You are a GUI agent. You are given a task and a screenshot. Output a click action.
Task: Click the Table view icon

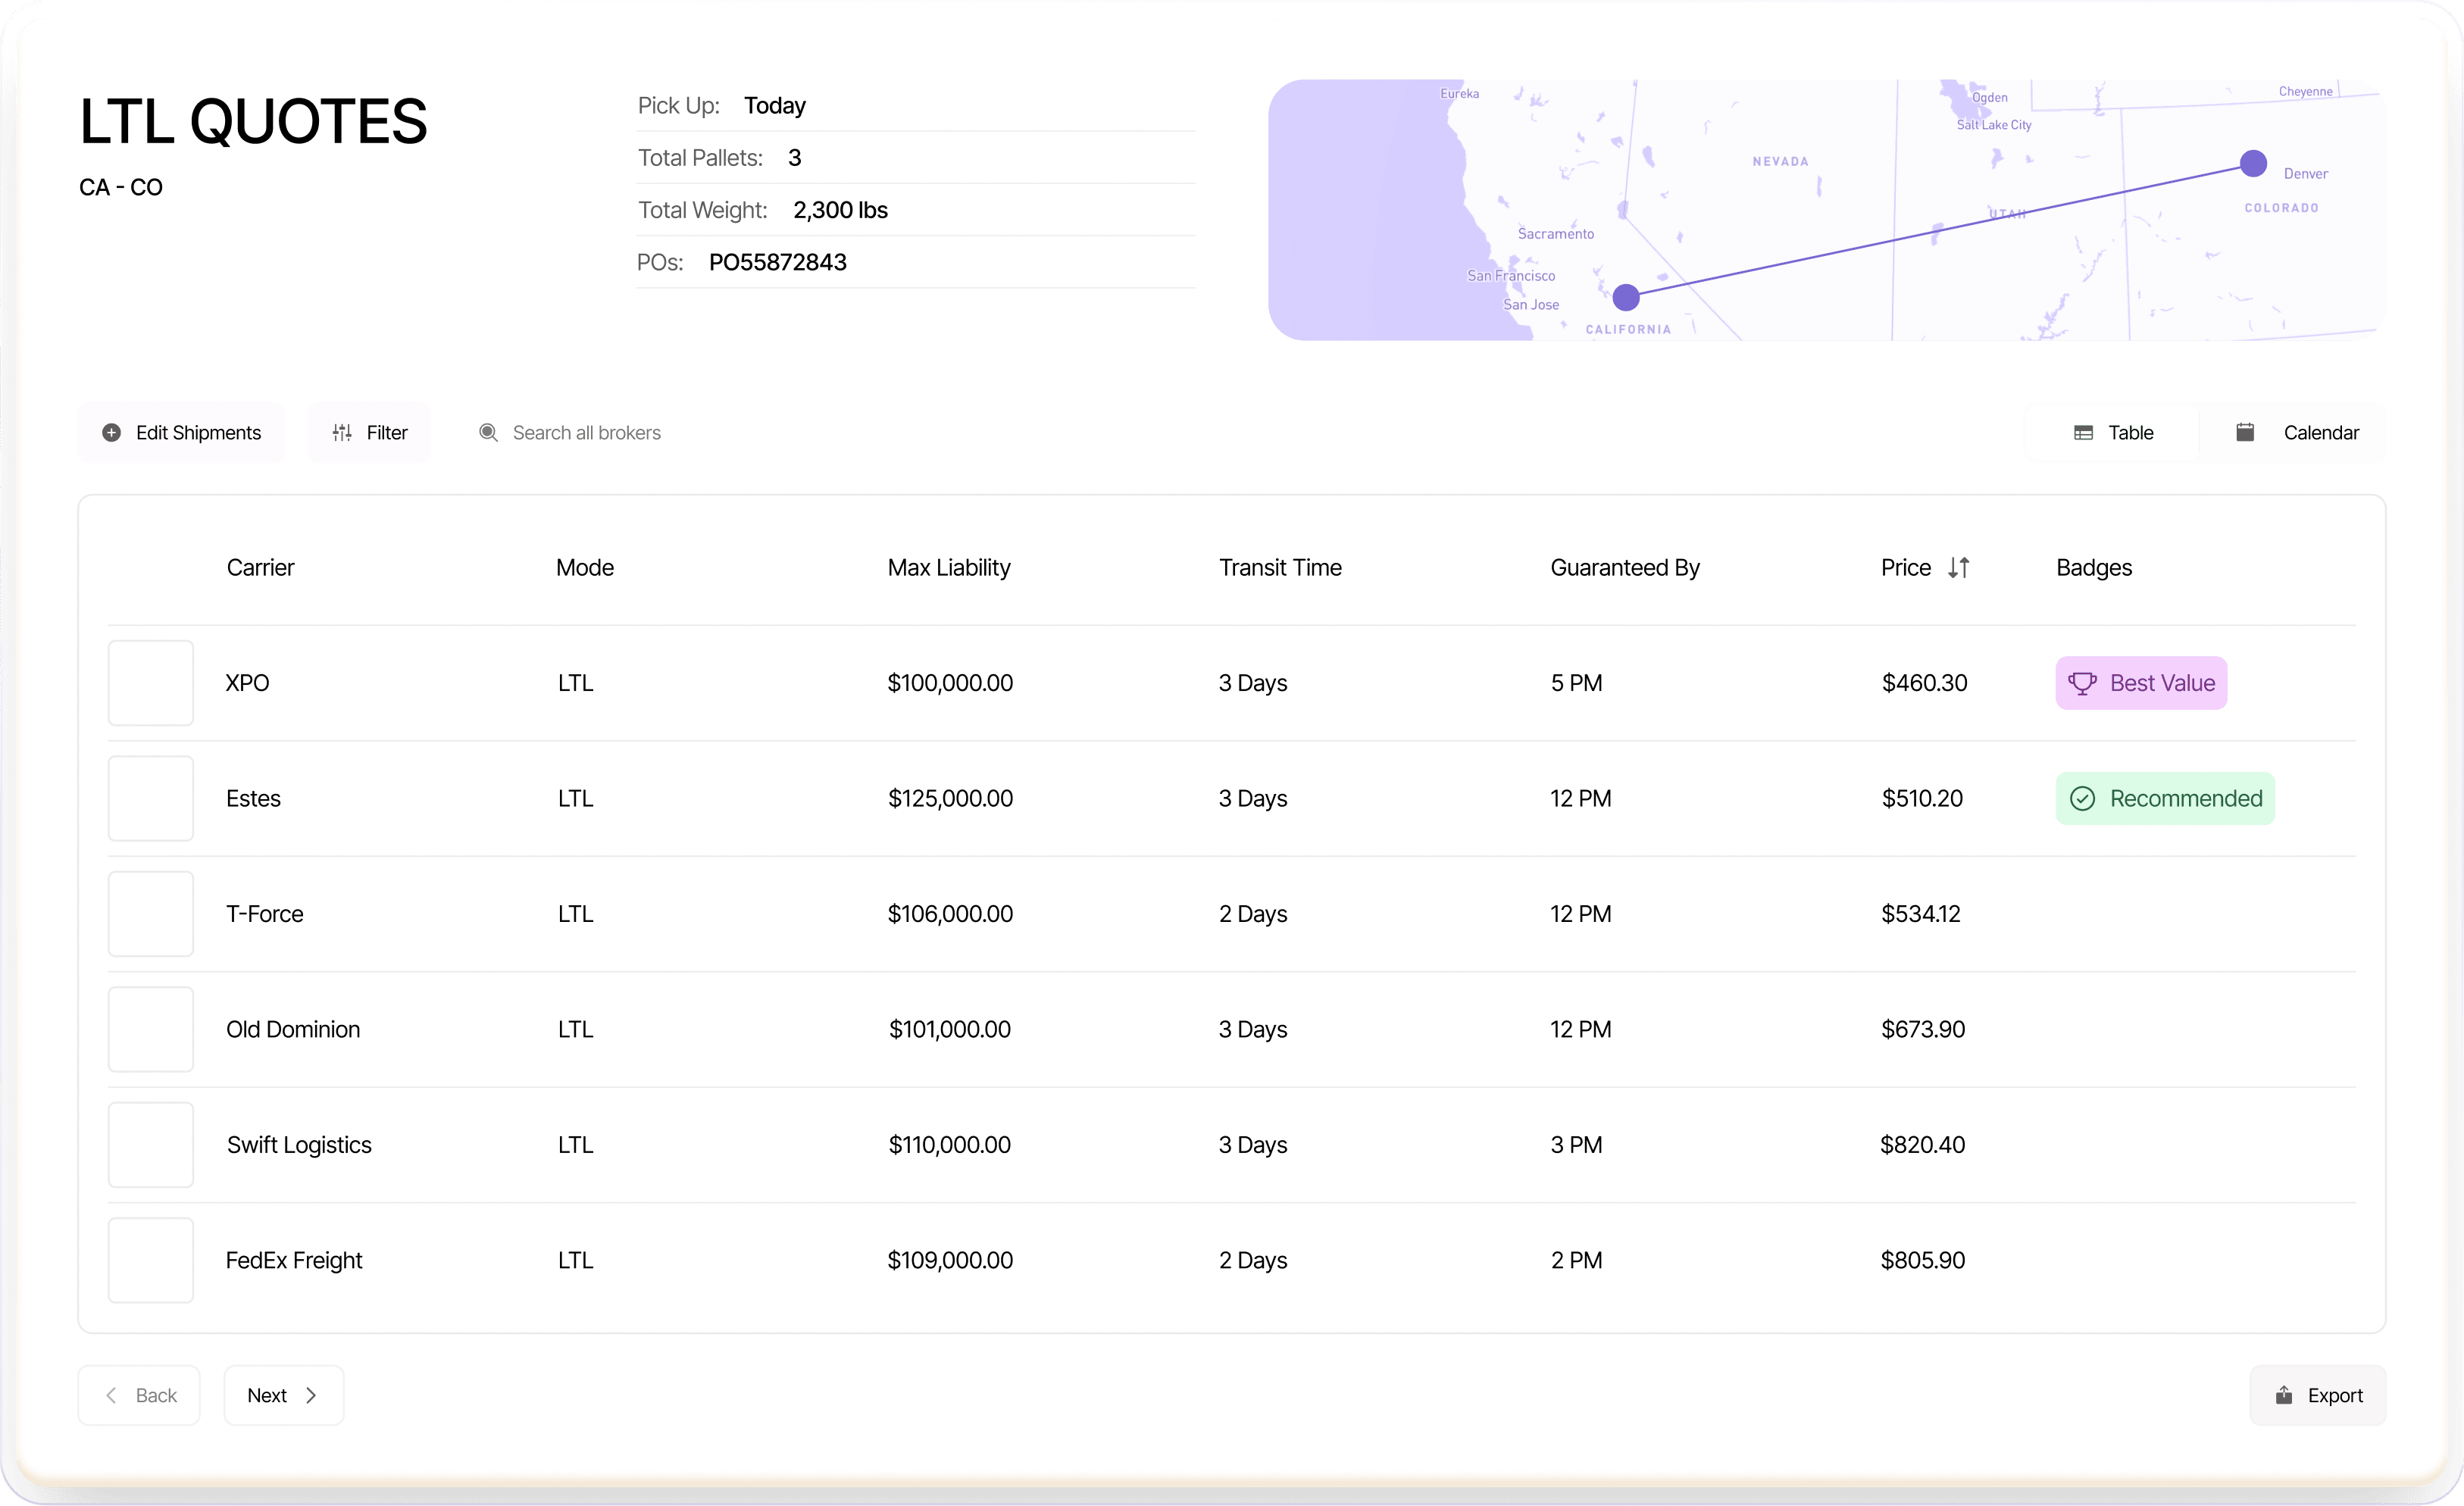click(x=2085, y=432)
